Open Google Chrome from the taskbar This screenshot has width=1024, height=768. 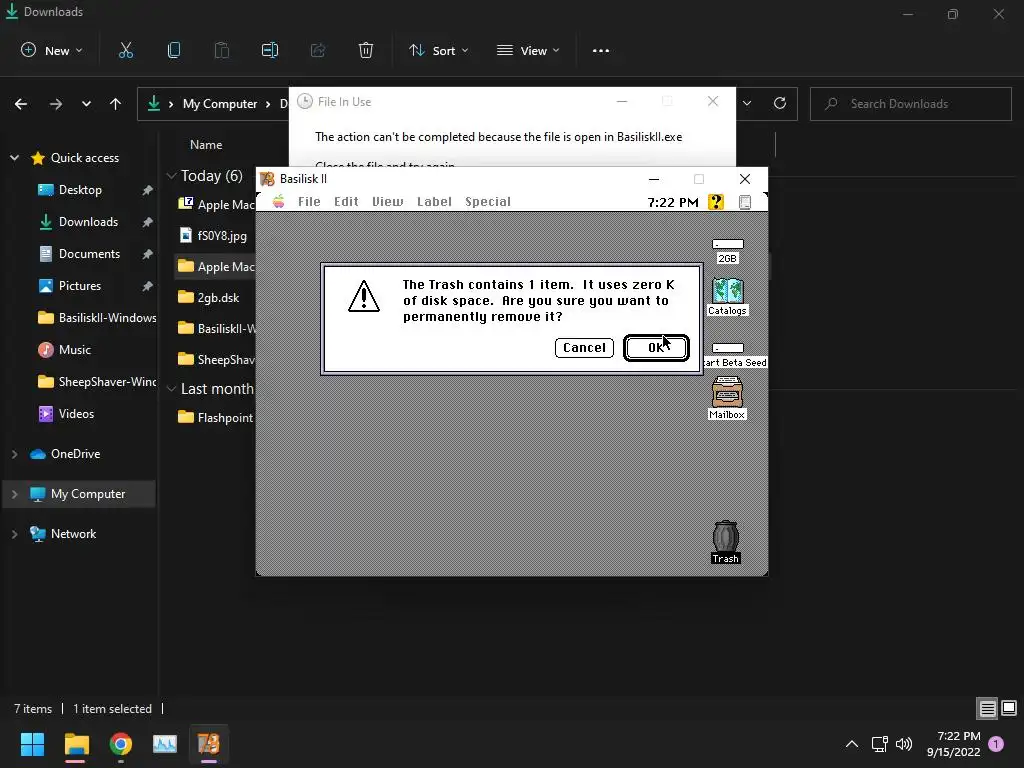(121, 744)
